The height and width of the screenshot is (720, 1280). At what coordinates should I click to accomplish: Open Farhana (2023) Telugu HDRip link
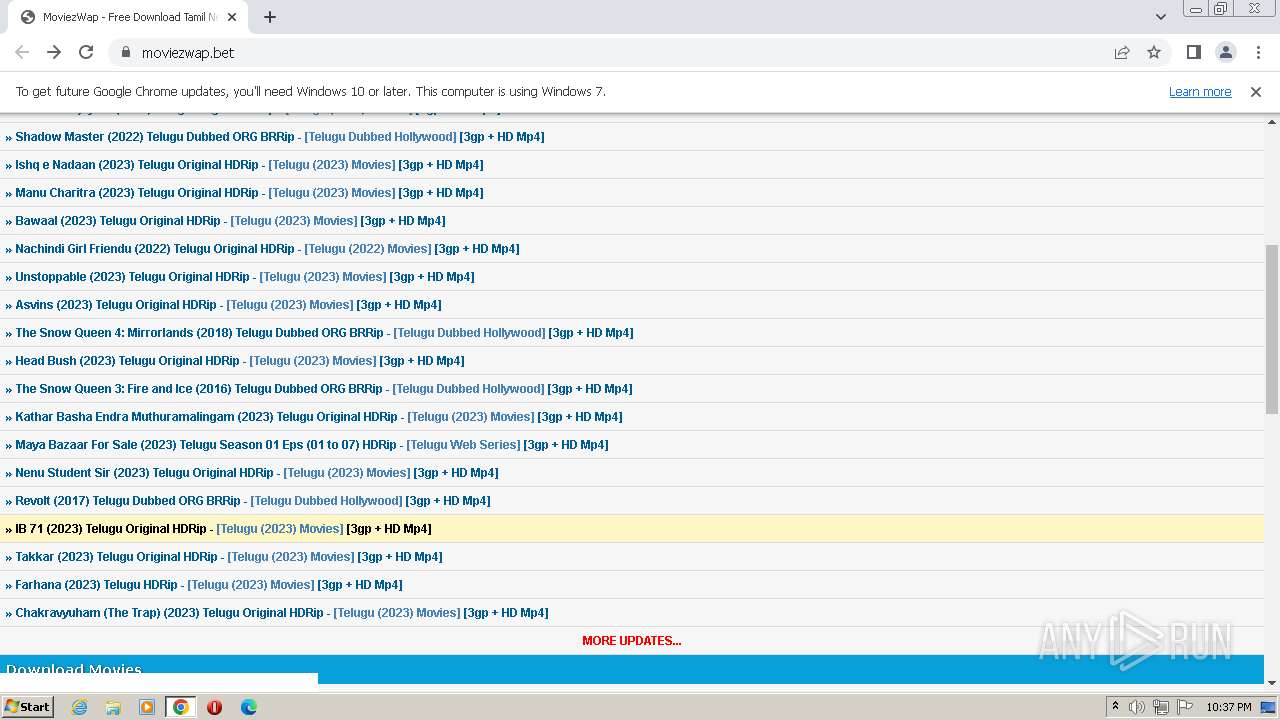point(96,585)
